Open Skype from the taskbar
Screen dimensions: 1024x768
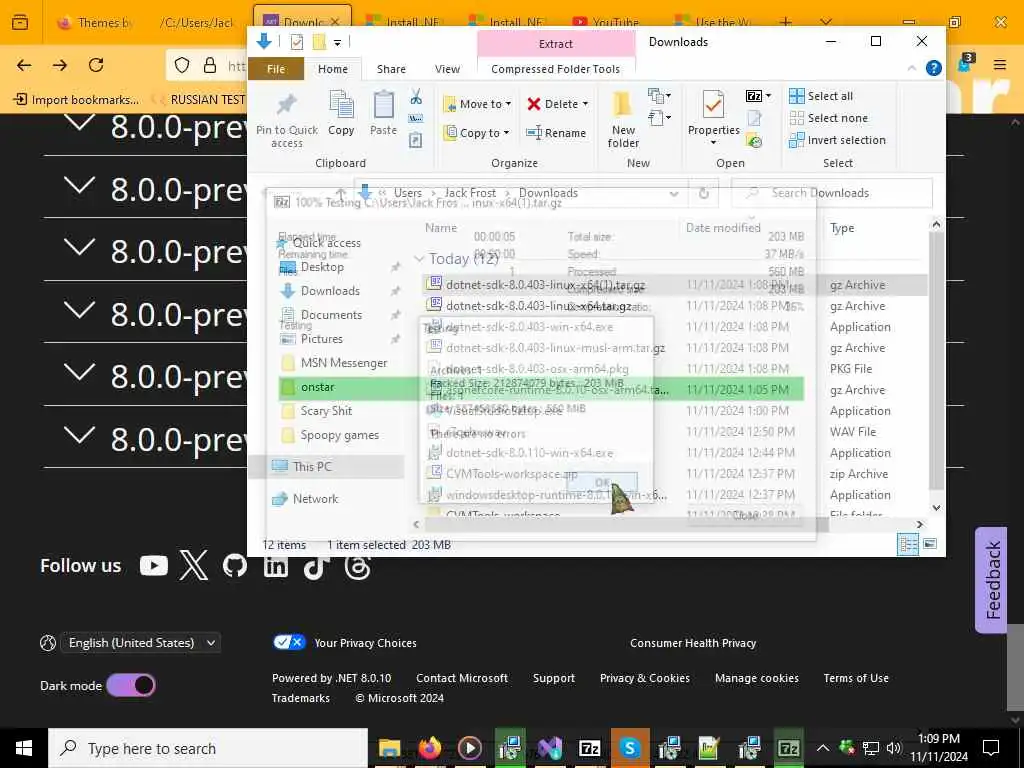630,748
